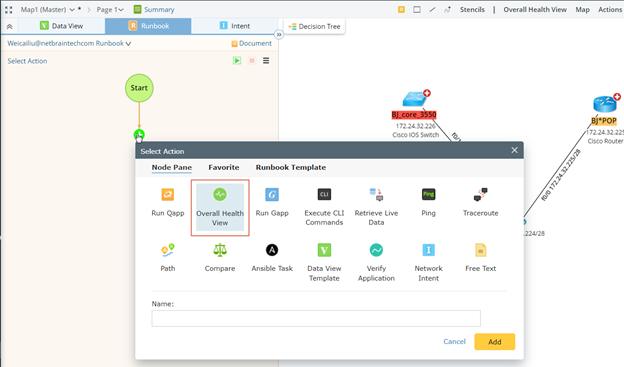The image size is (624, 367).
Task: Open the runbook hamburger menu
Action: tap(266, 61)
